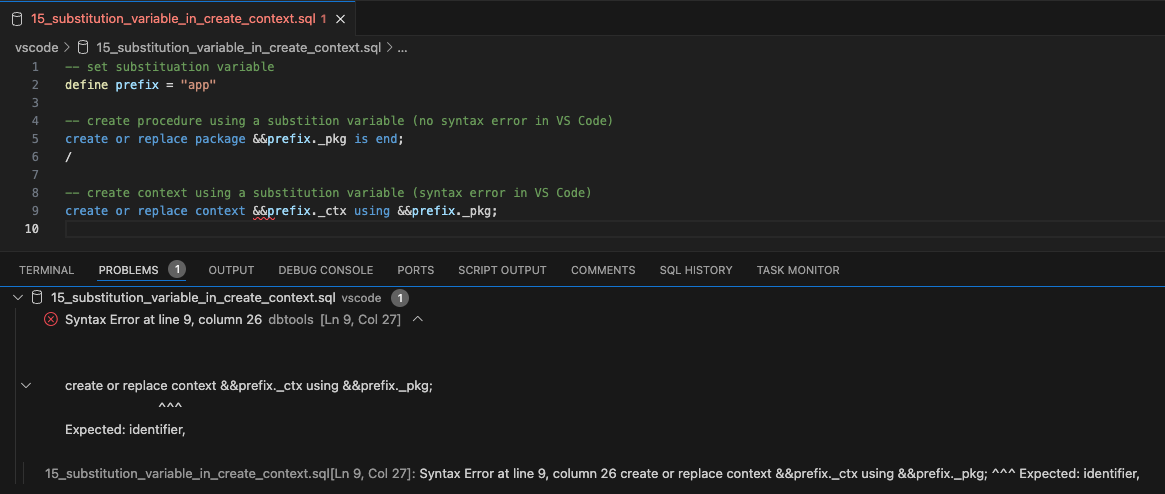1165x494 pixels.
Task: Click the squiggly-underlined && on line 9
Action: click(x=263, y=211)
